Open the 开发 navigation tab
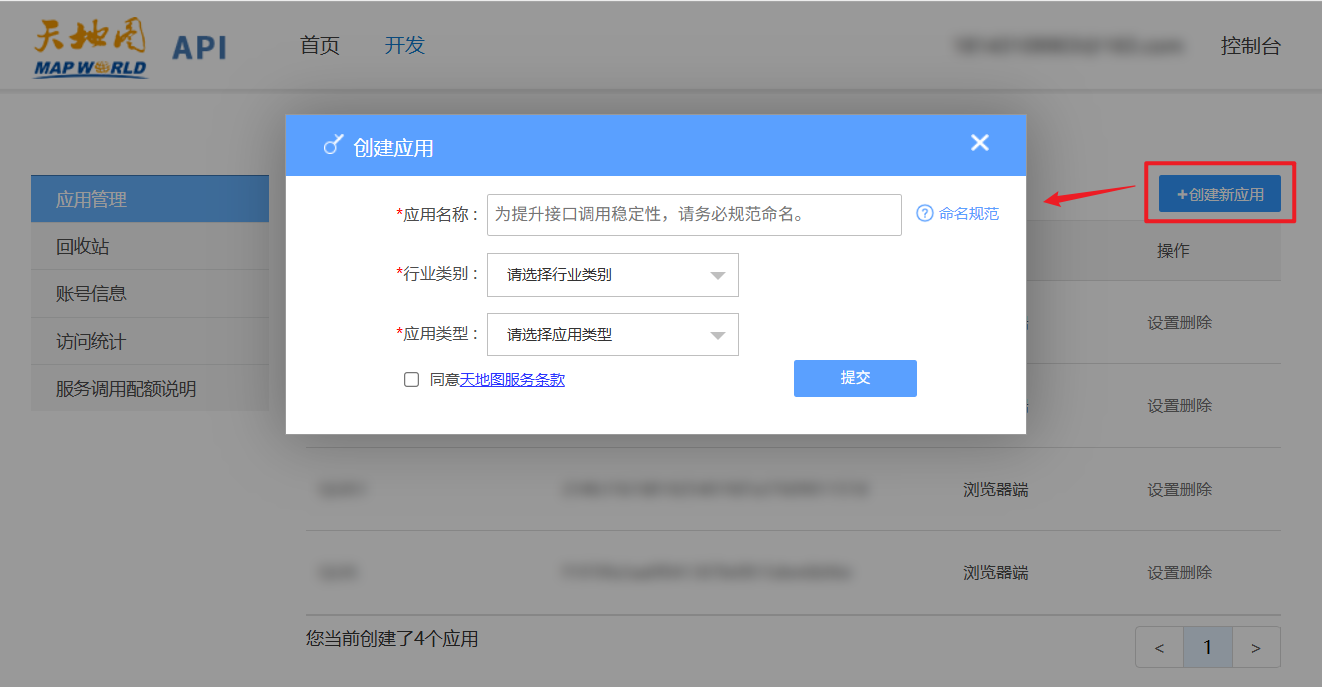Screen dimensions: 1322x687 click(405, 46)
